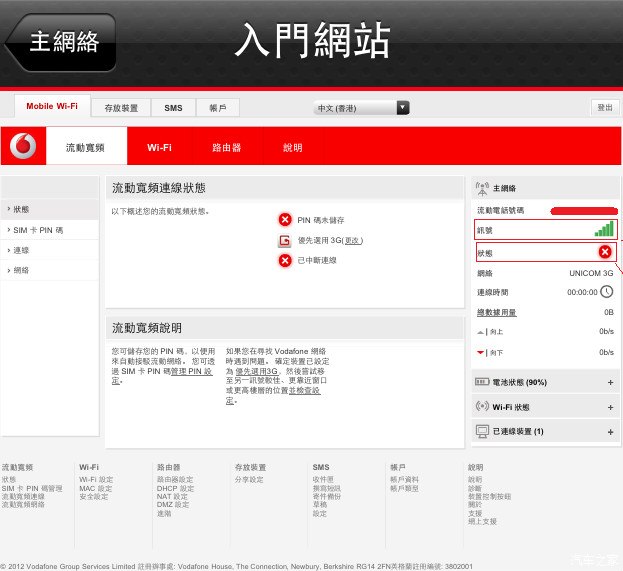
Task: Click the connection time clock icon
Action: click(x=606, y=292)
